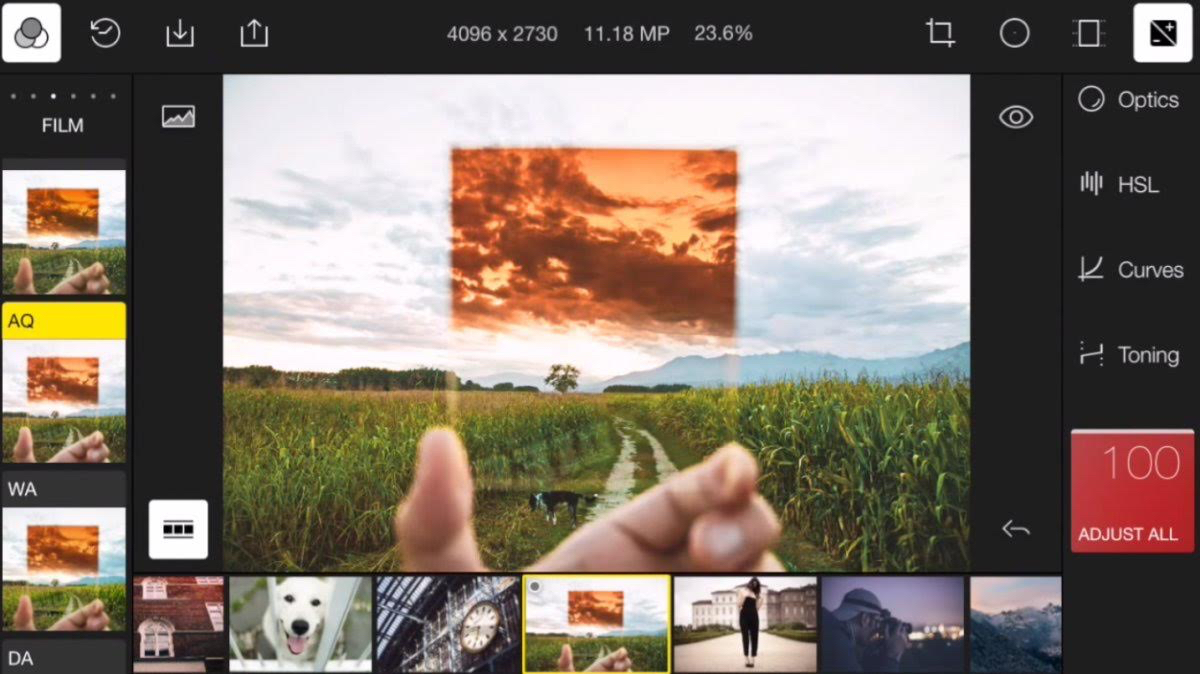Open the adjustments plus-minus icon
This screenshot has height=674, width=1200.
1162,33
